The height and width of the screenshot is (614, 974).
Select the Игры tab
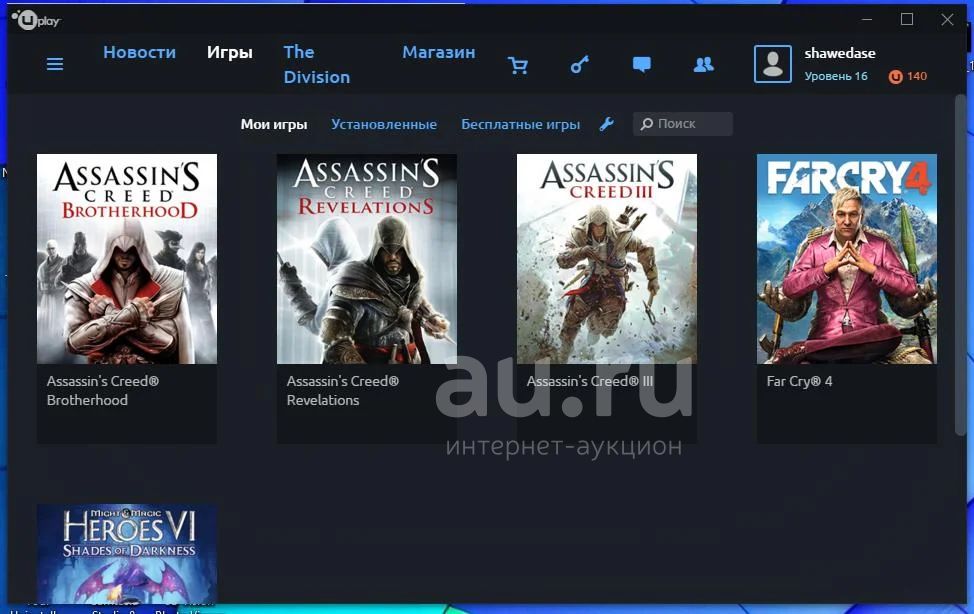(x=230, y=52)
